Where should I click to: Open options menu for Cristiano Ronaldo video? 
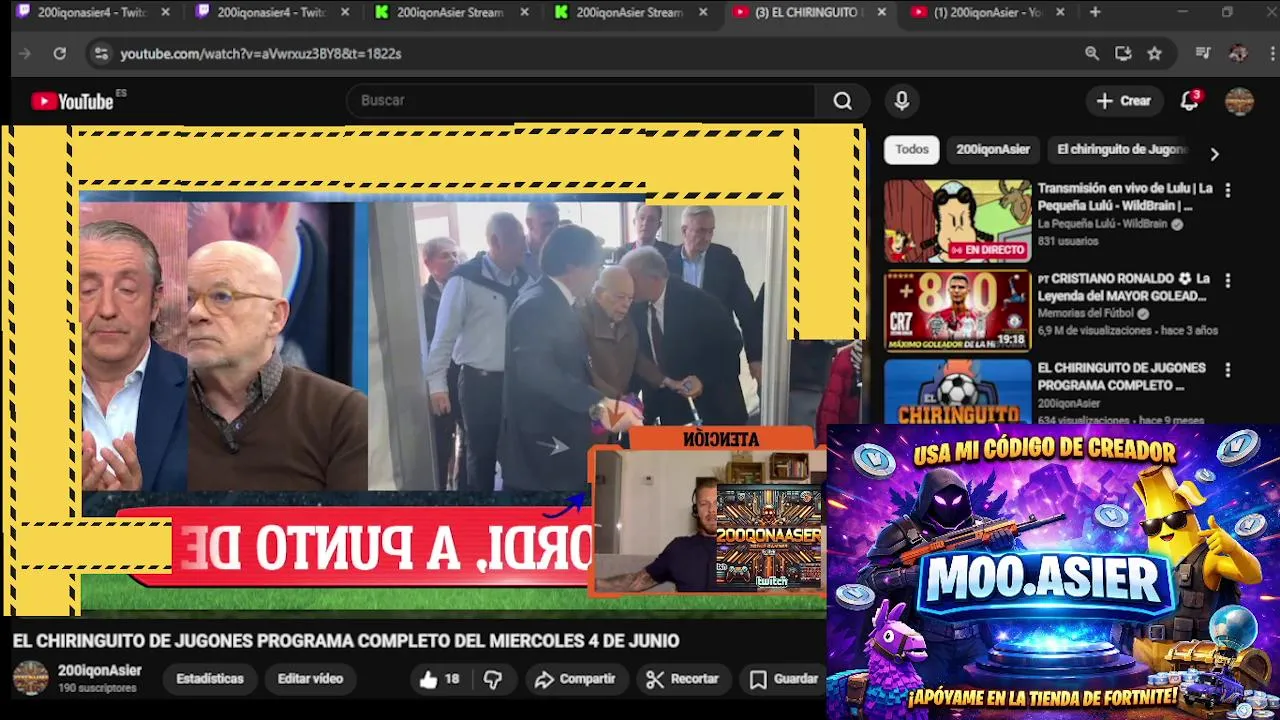1227,280
